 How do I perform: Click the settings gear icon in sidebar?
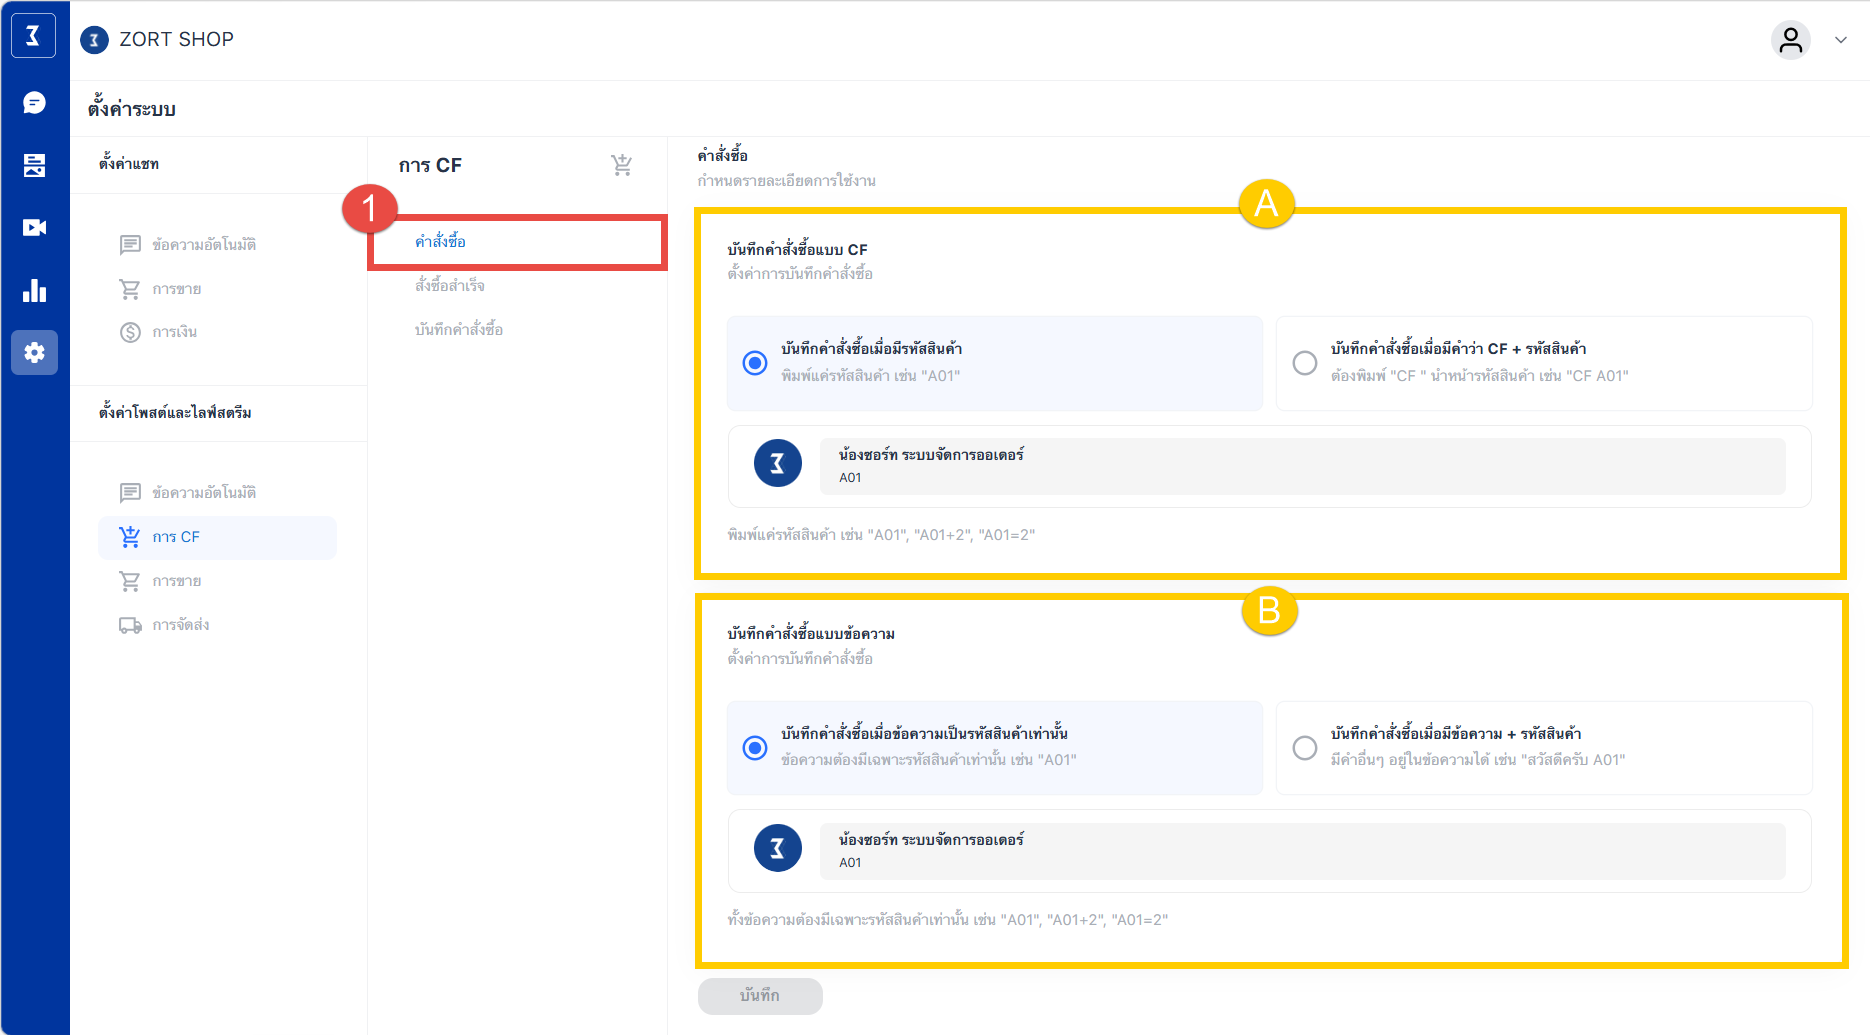[x=34, y=353]
